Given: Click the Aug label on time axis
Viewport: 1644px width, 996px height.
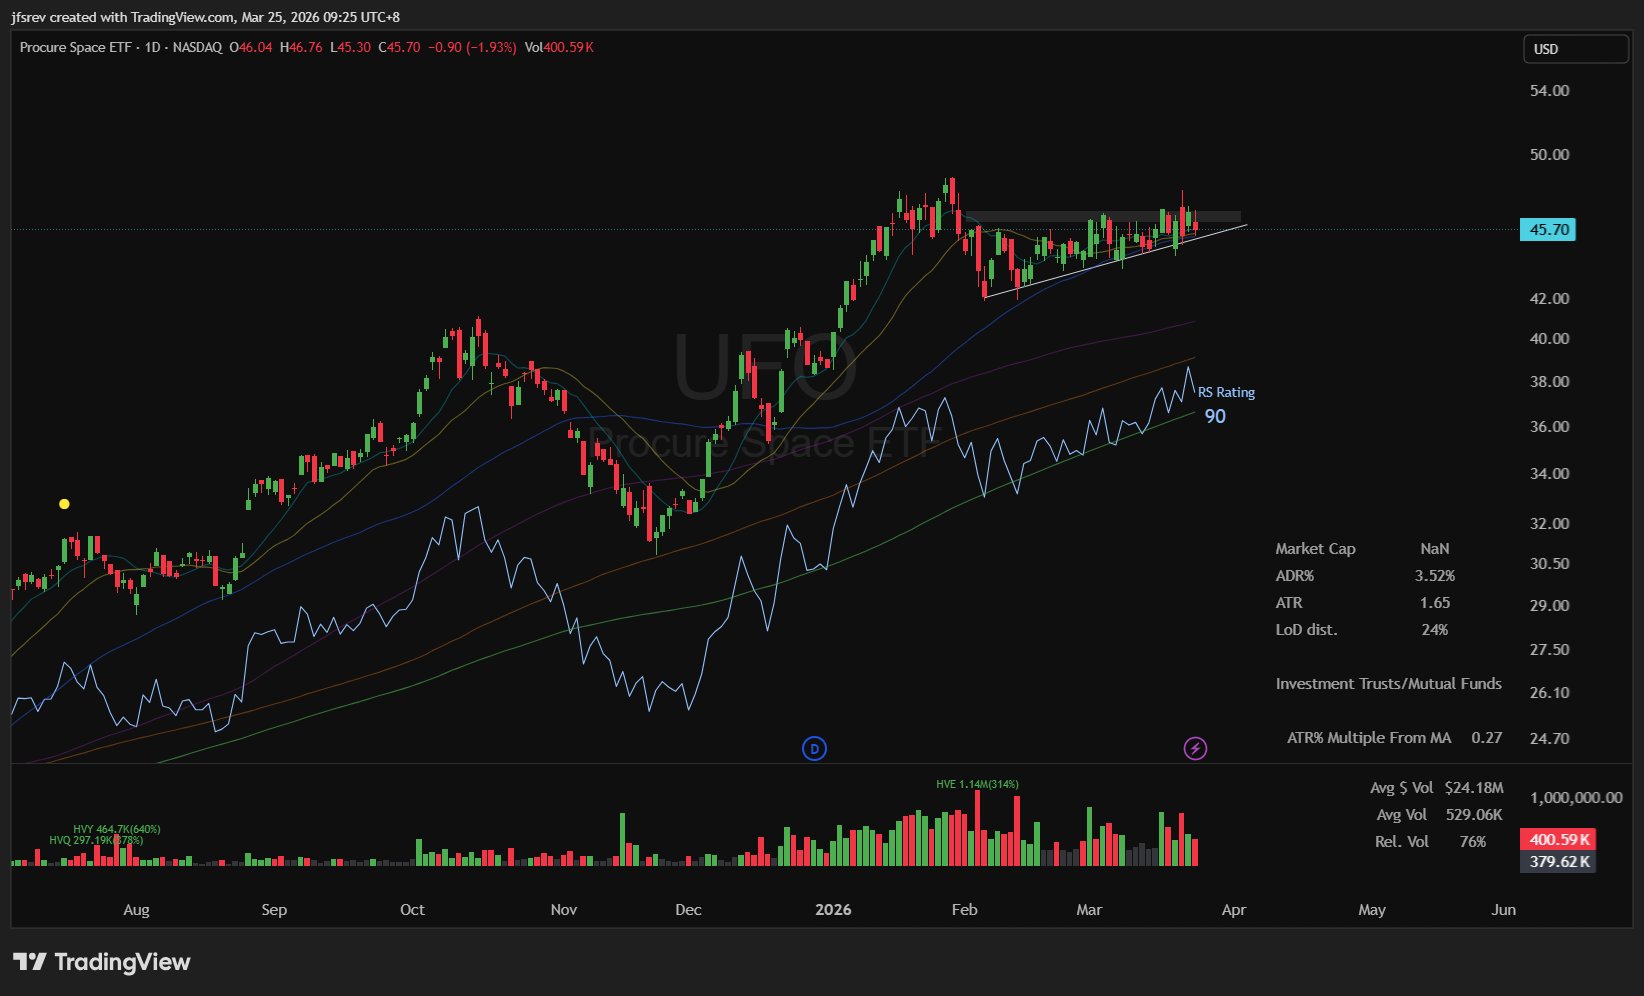Looking at the screenshot, I should [136, 909].
